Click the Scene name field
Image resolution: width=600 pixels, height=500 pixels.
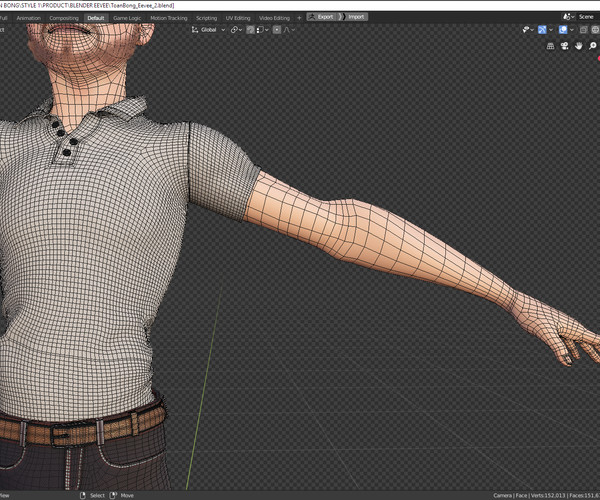(586, 17)
